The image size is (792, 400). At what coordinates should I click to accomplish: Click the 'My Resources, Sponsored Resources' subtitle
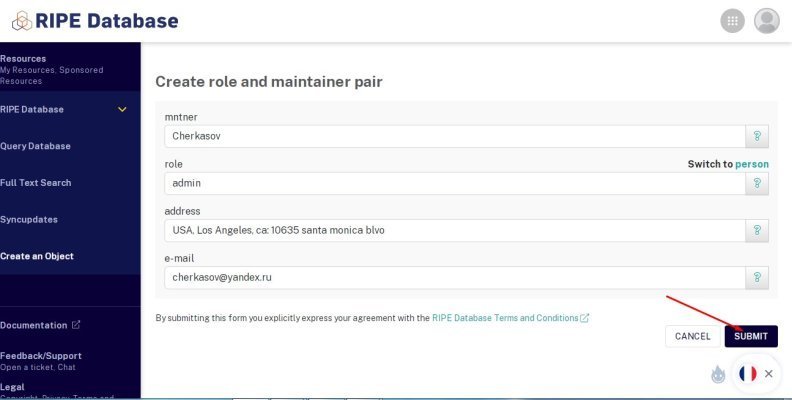(x=52, y=75)
